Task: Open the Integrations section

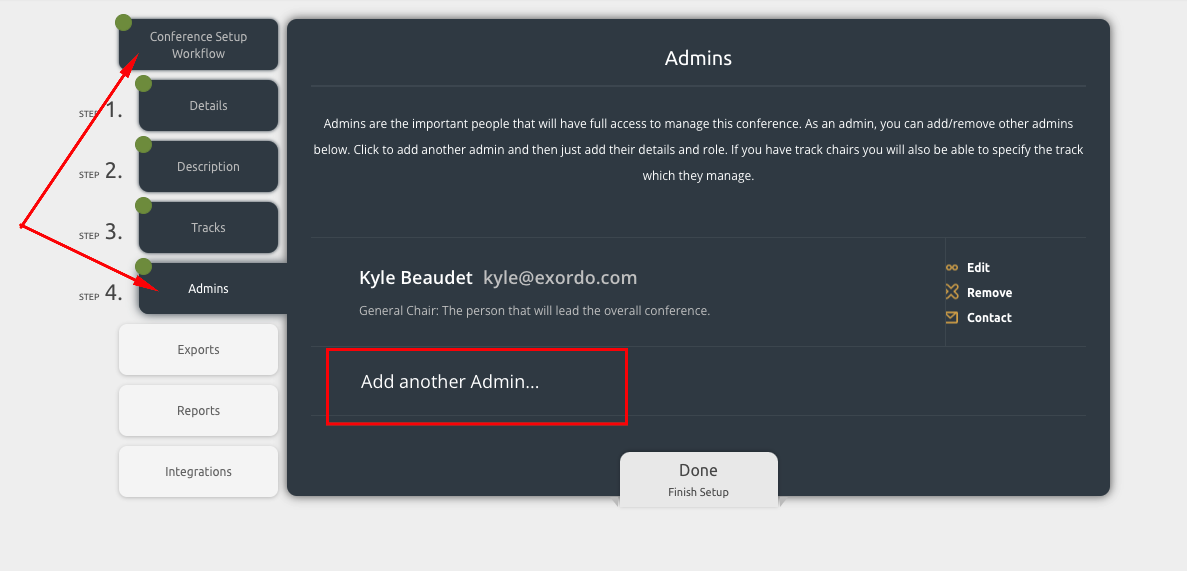Action: (x=198, y=472)
